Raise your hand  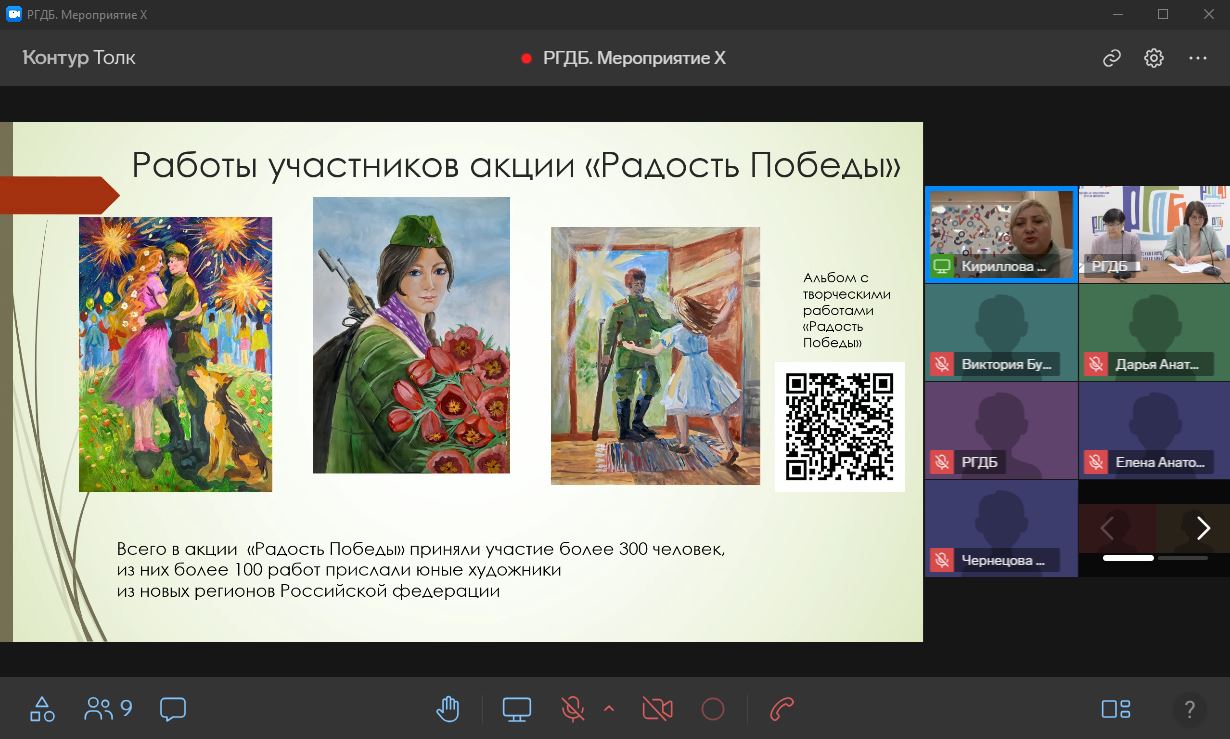click(447, 708)
